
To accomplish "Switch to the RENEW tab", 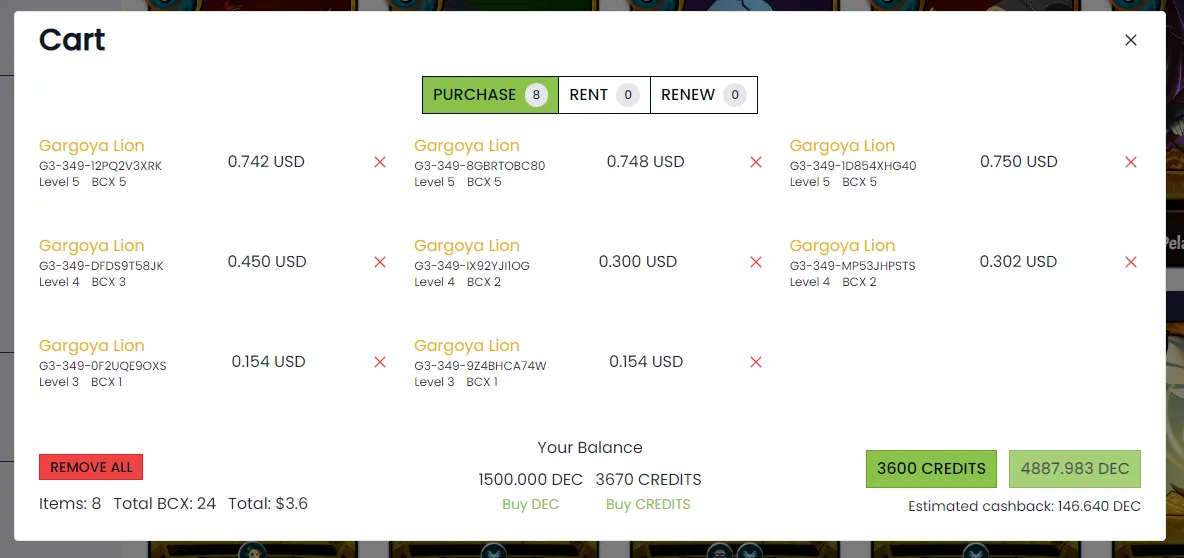I will click(704, 95).
